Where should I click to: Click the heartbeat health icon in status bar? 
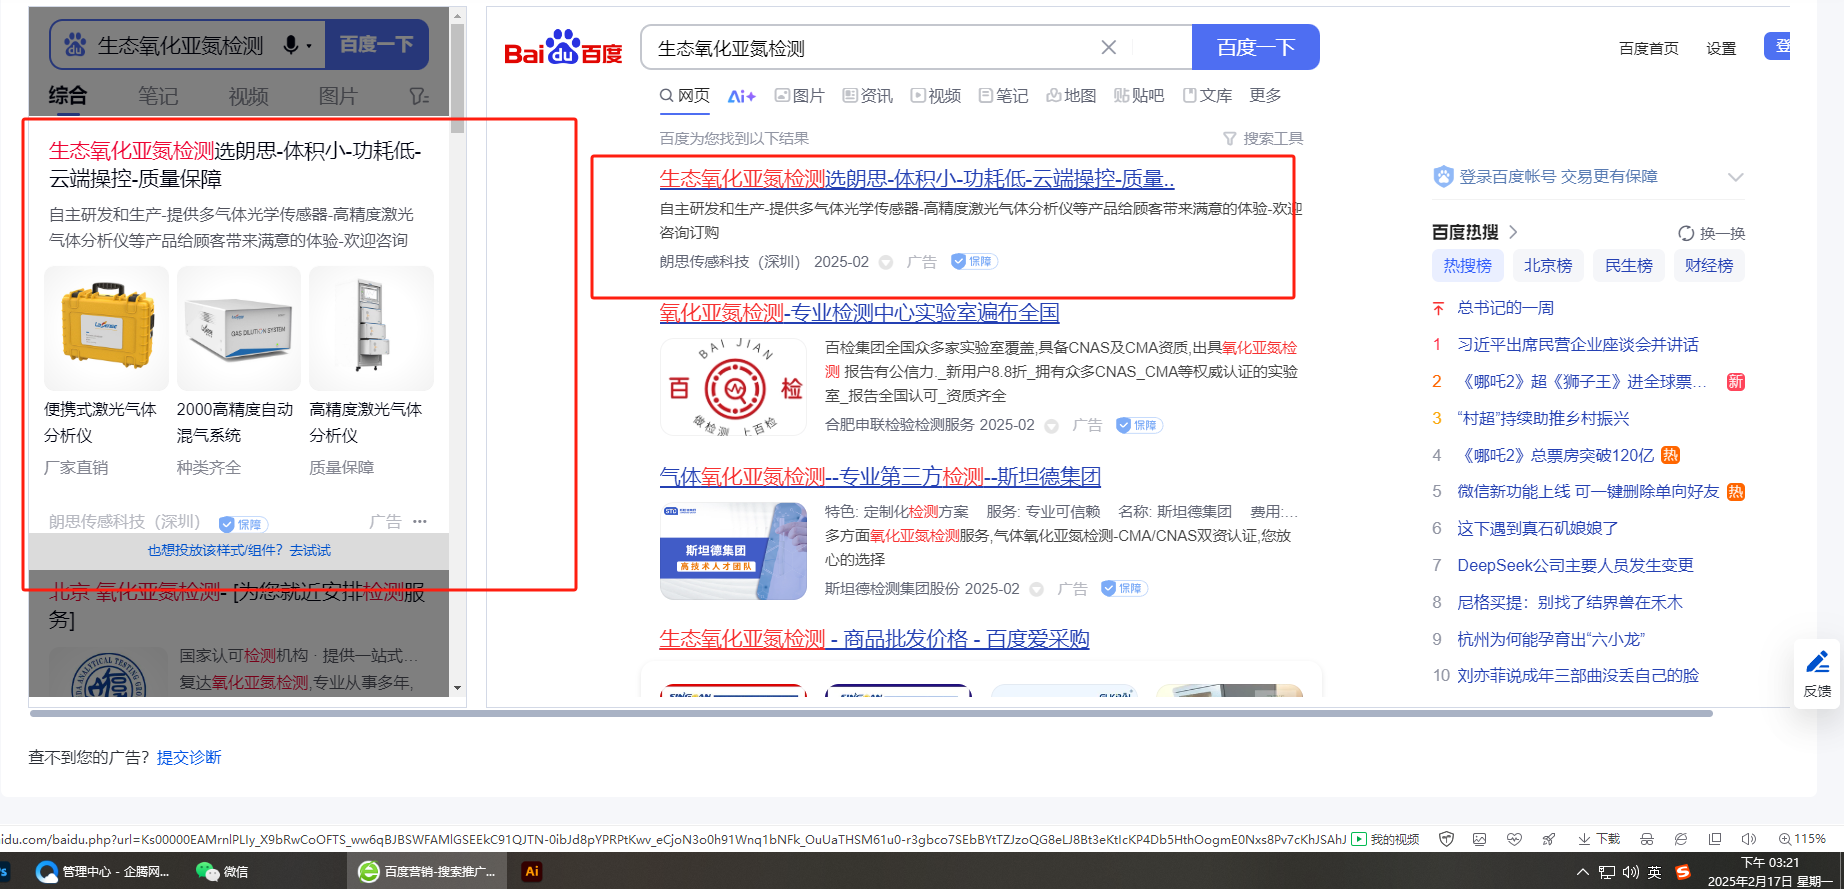pos(1514,839)
